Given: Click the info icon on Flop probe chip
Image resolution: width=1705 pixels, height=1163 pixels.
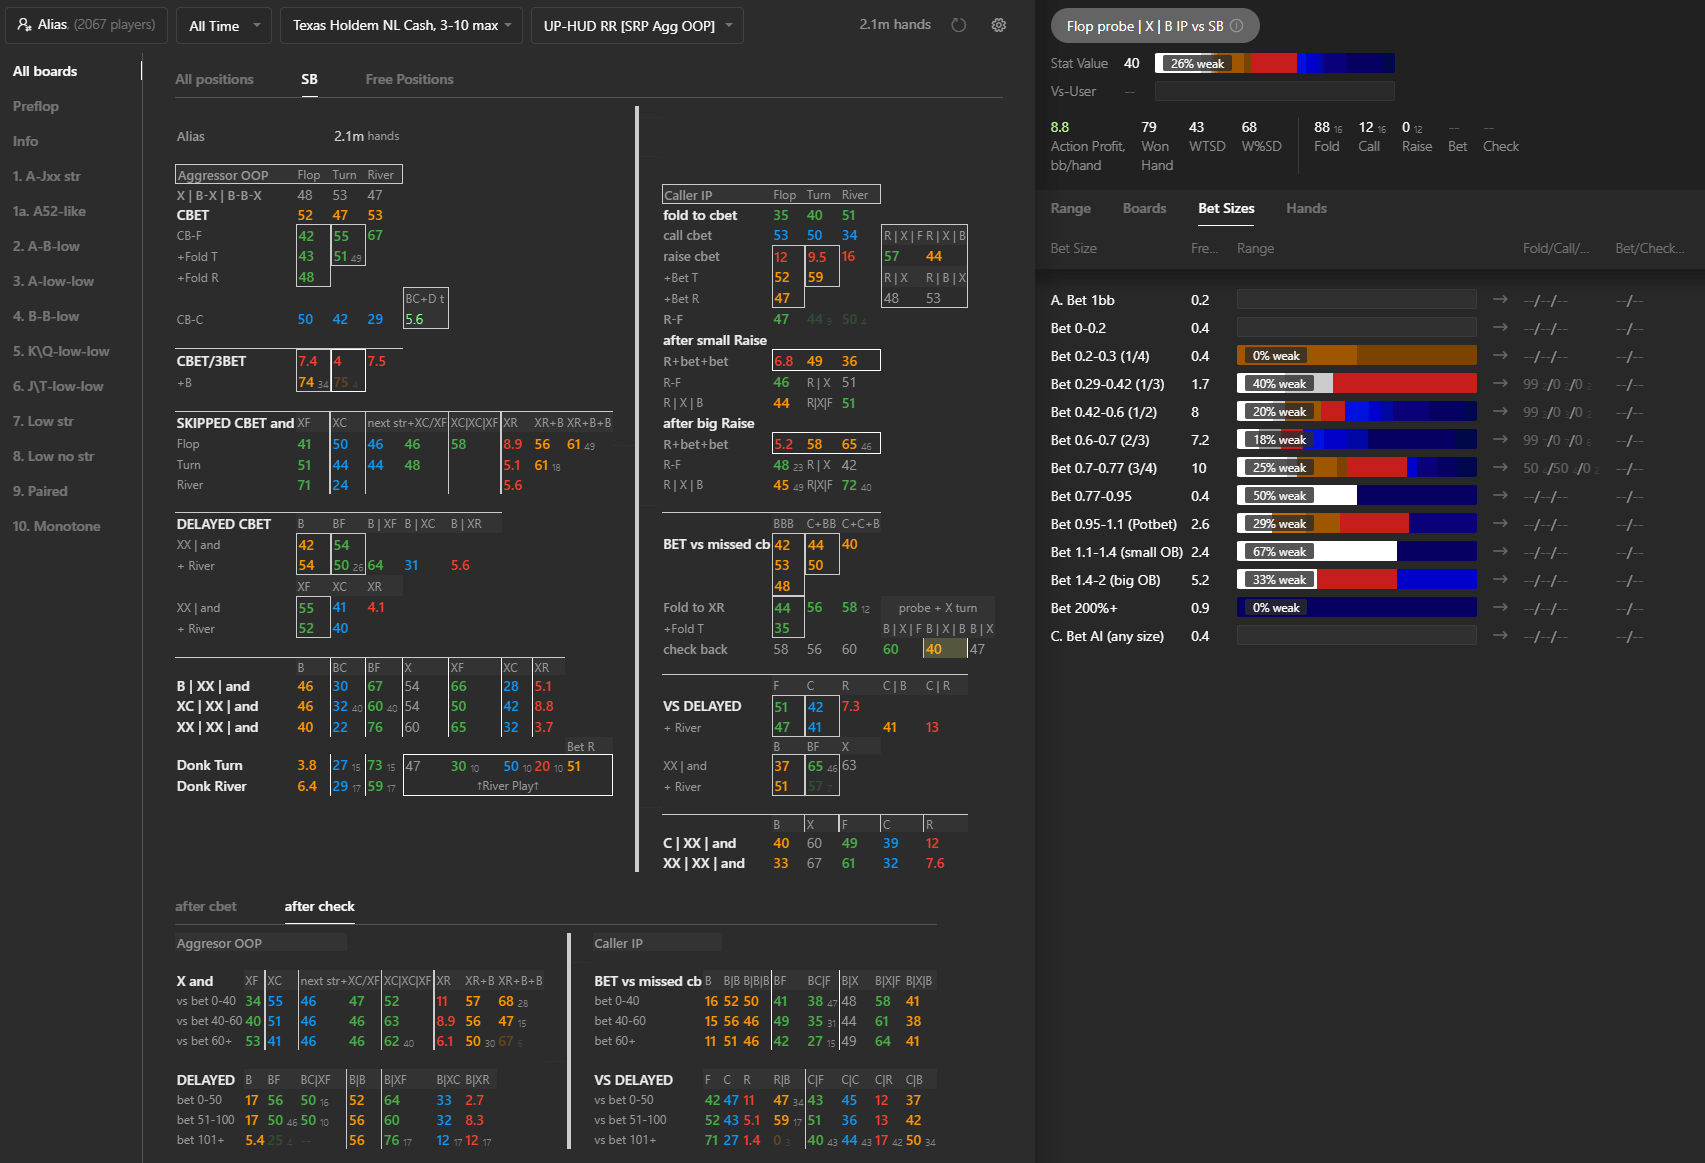Looking at the screenshot, I should tap(1236, 26).
